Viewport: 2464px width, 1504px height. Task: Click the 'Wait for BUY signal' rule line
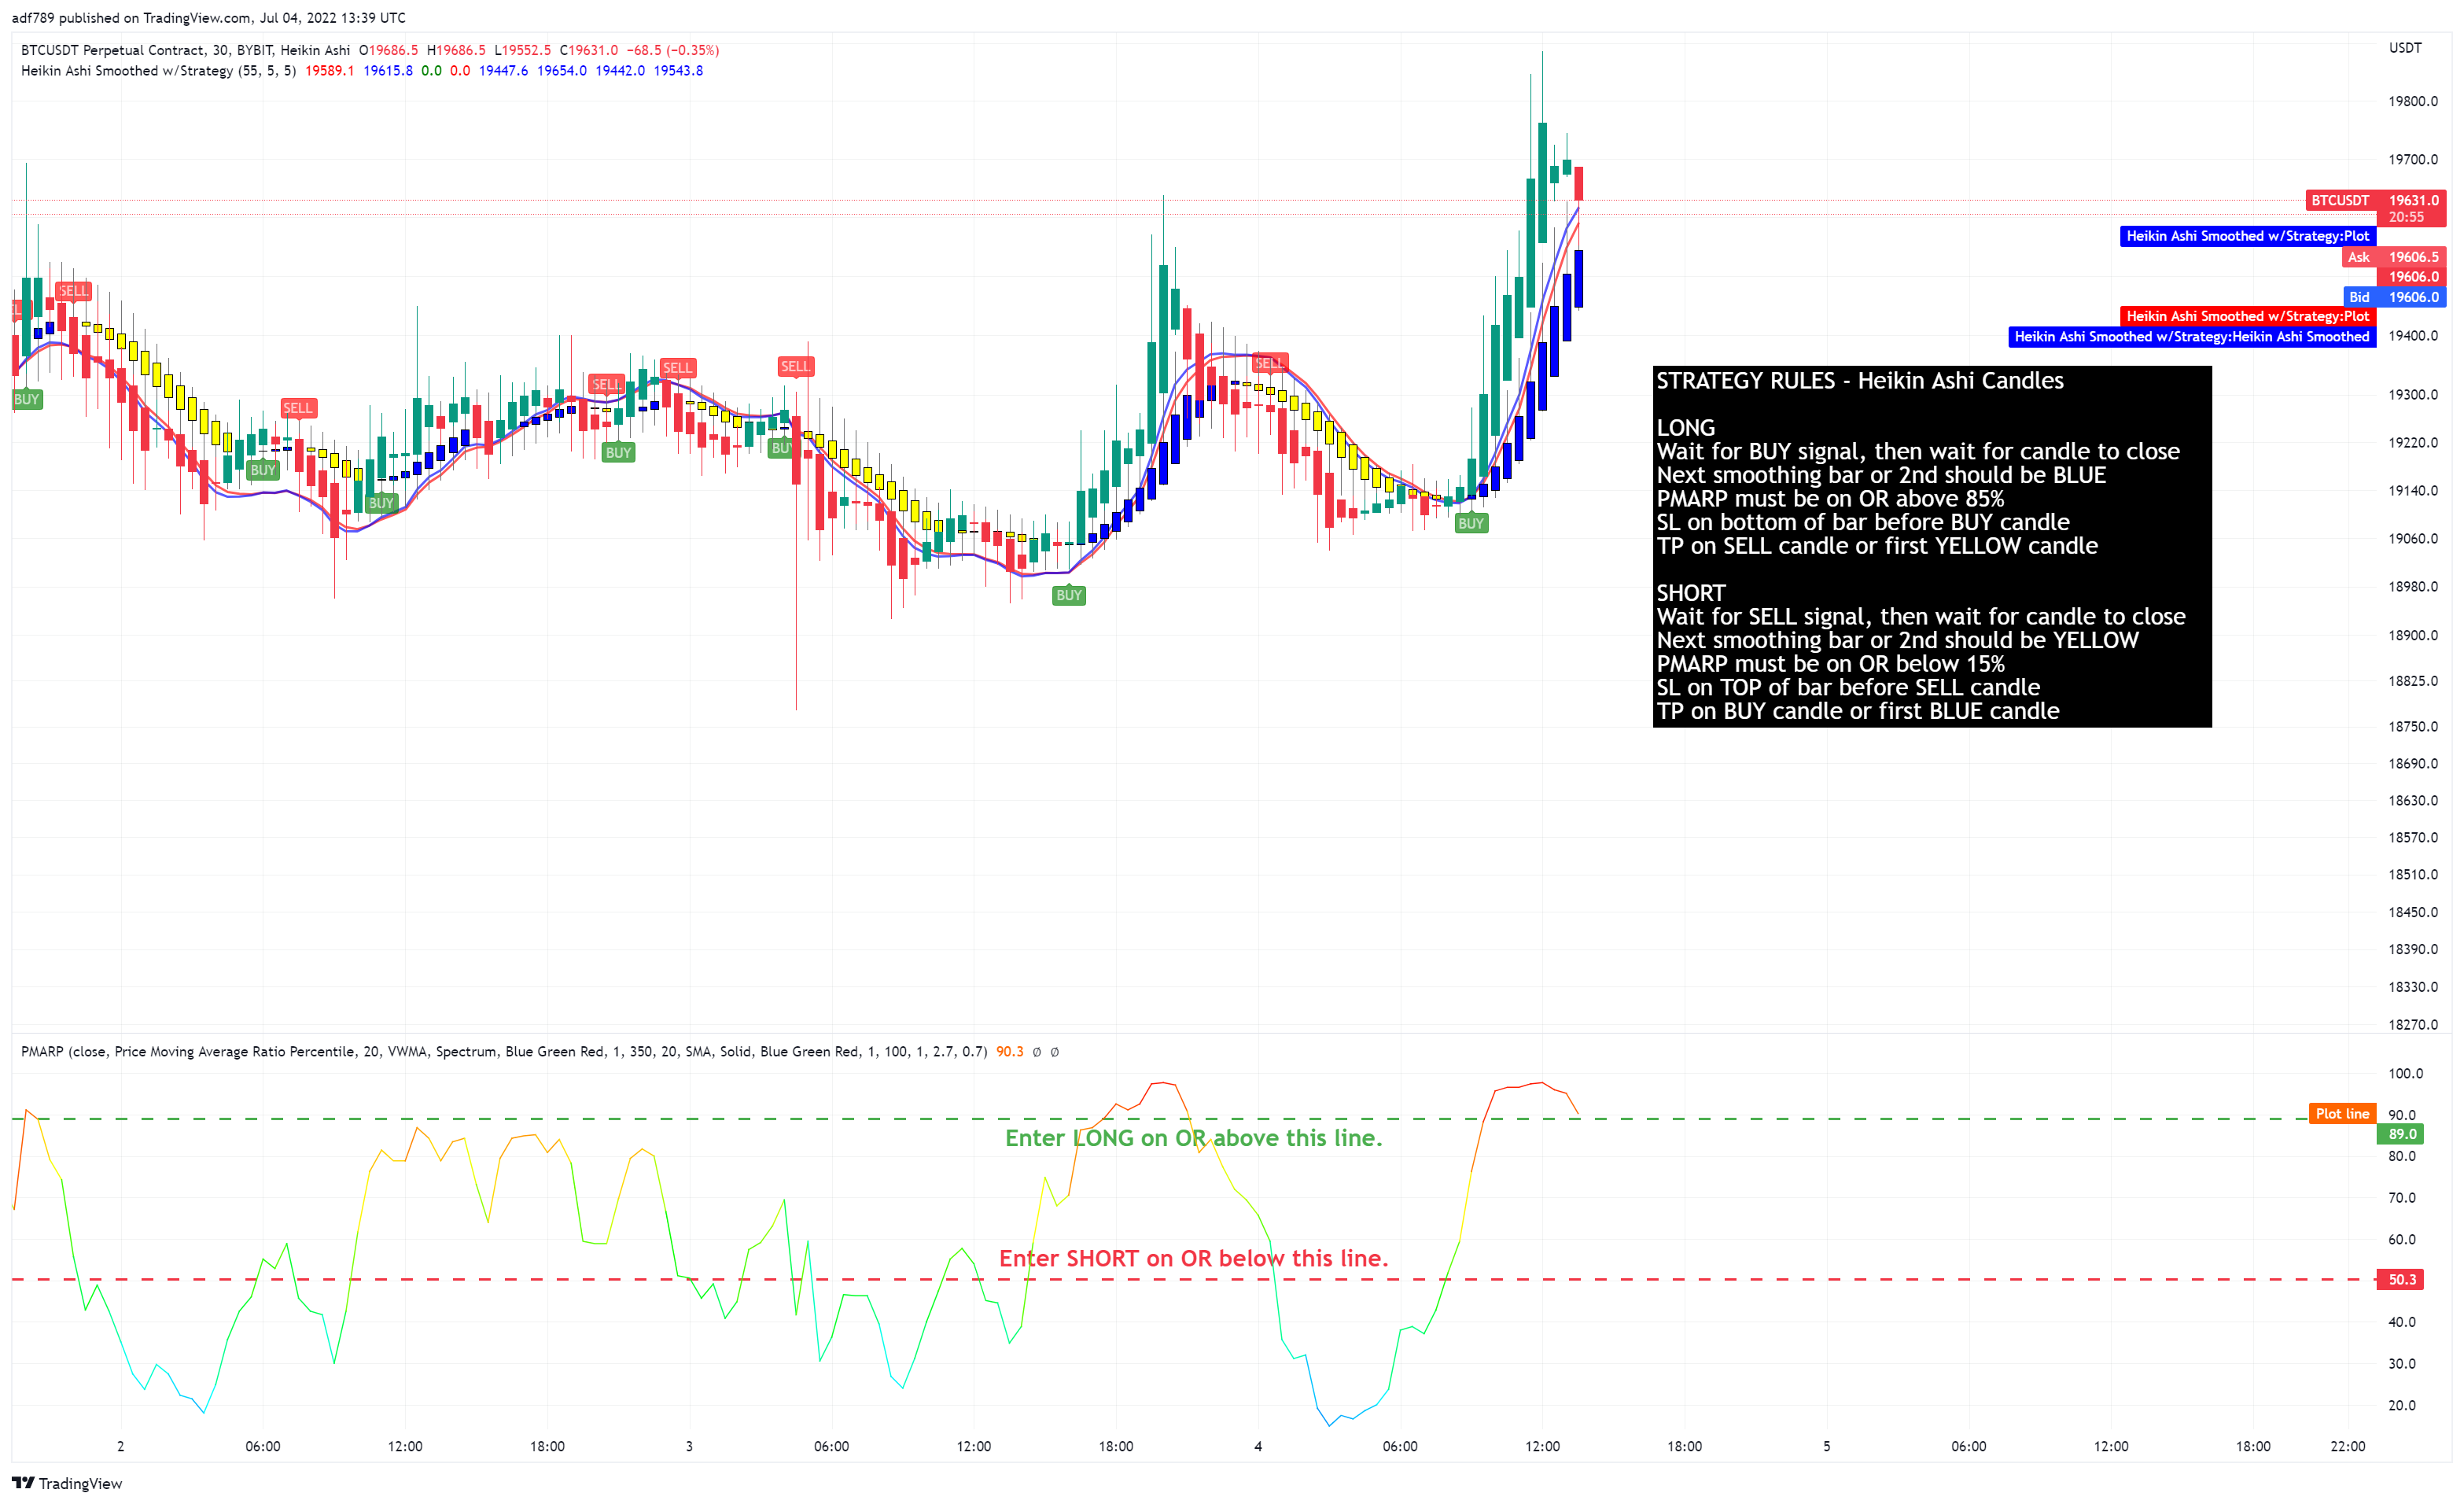1918,452
